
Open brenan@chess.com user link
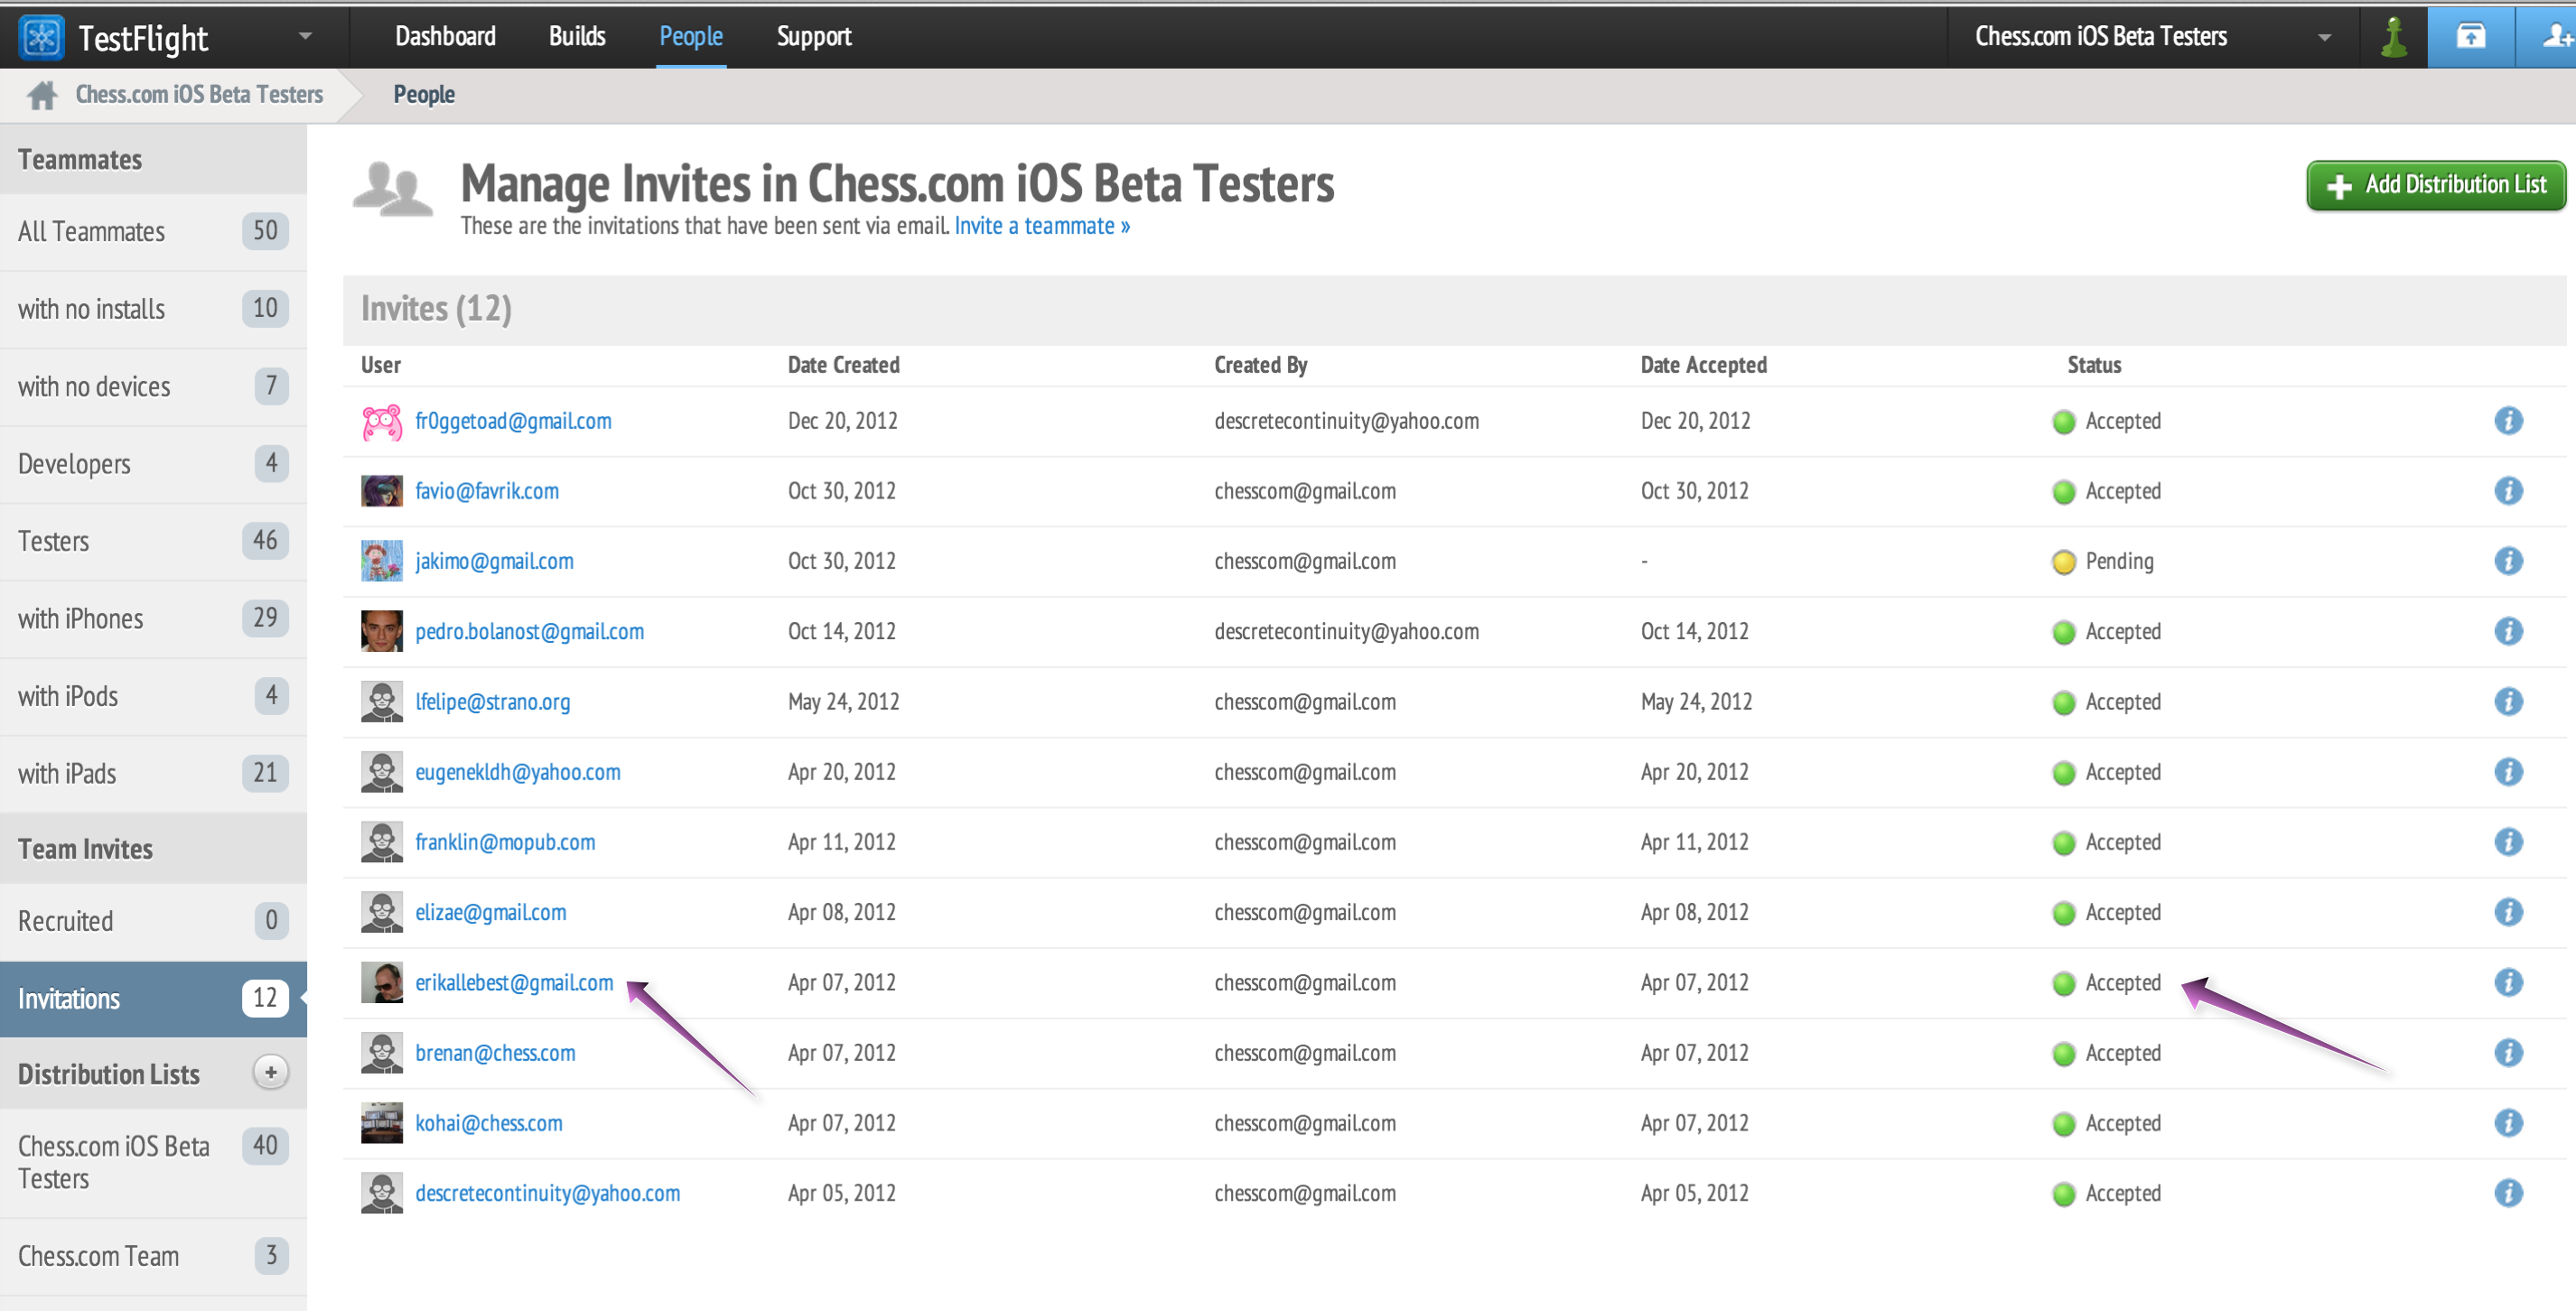(x=495, y=1053)
